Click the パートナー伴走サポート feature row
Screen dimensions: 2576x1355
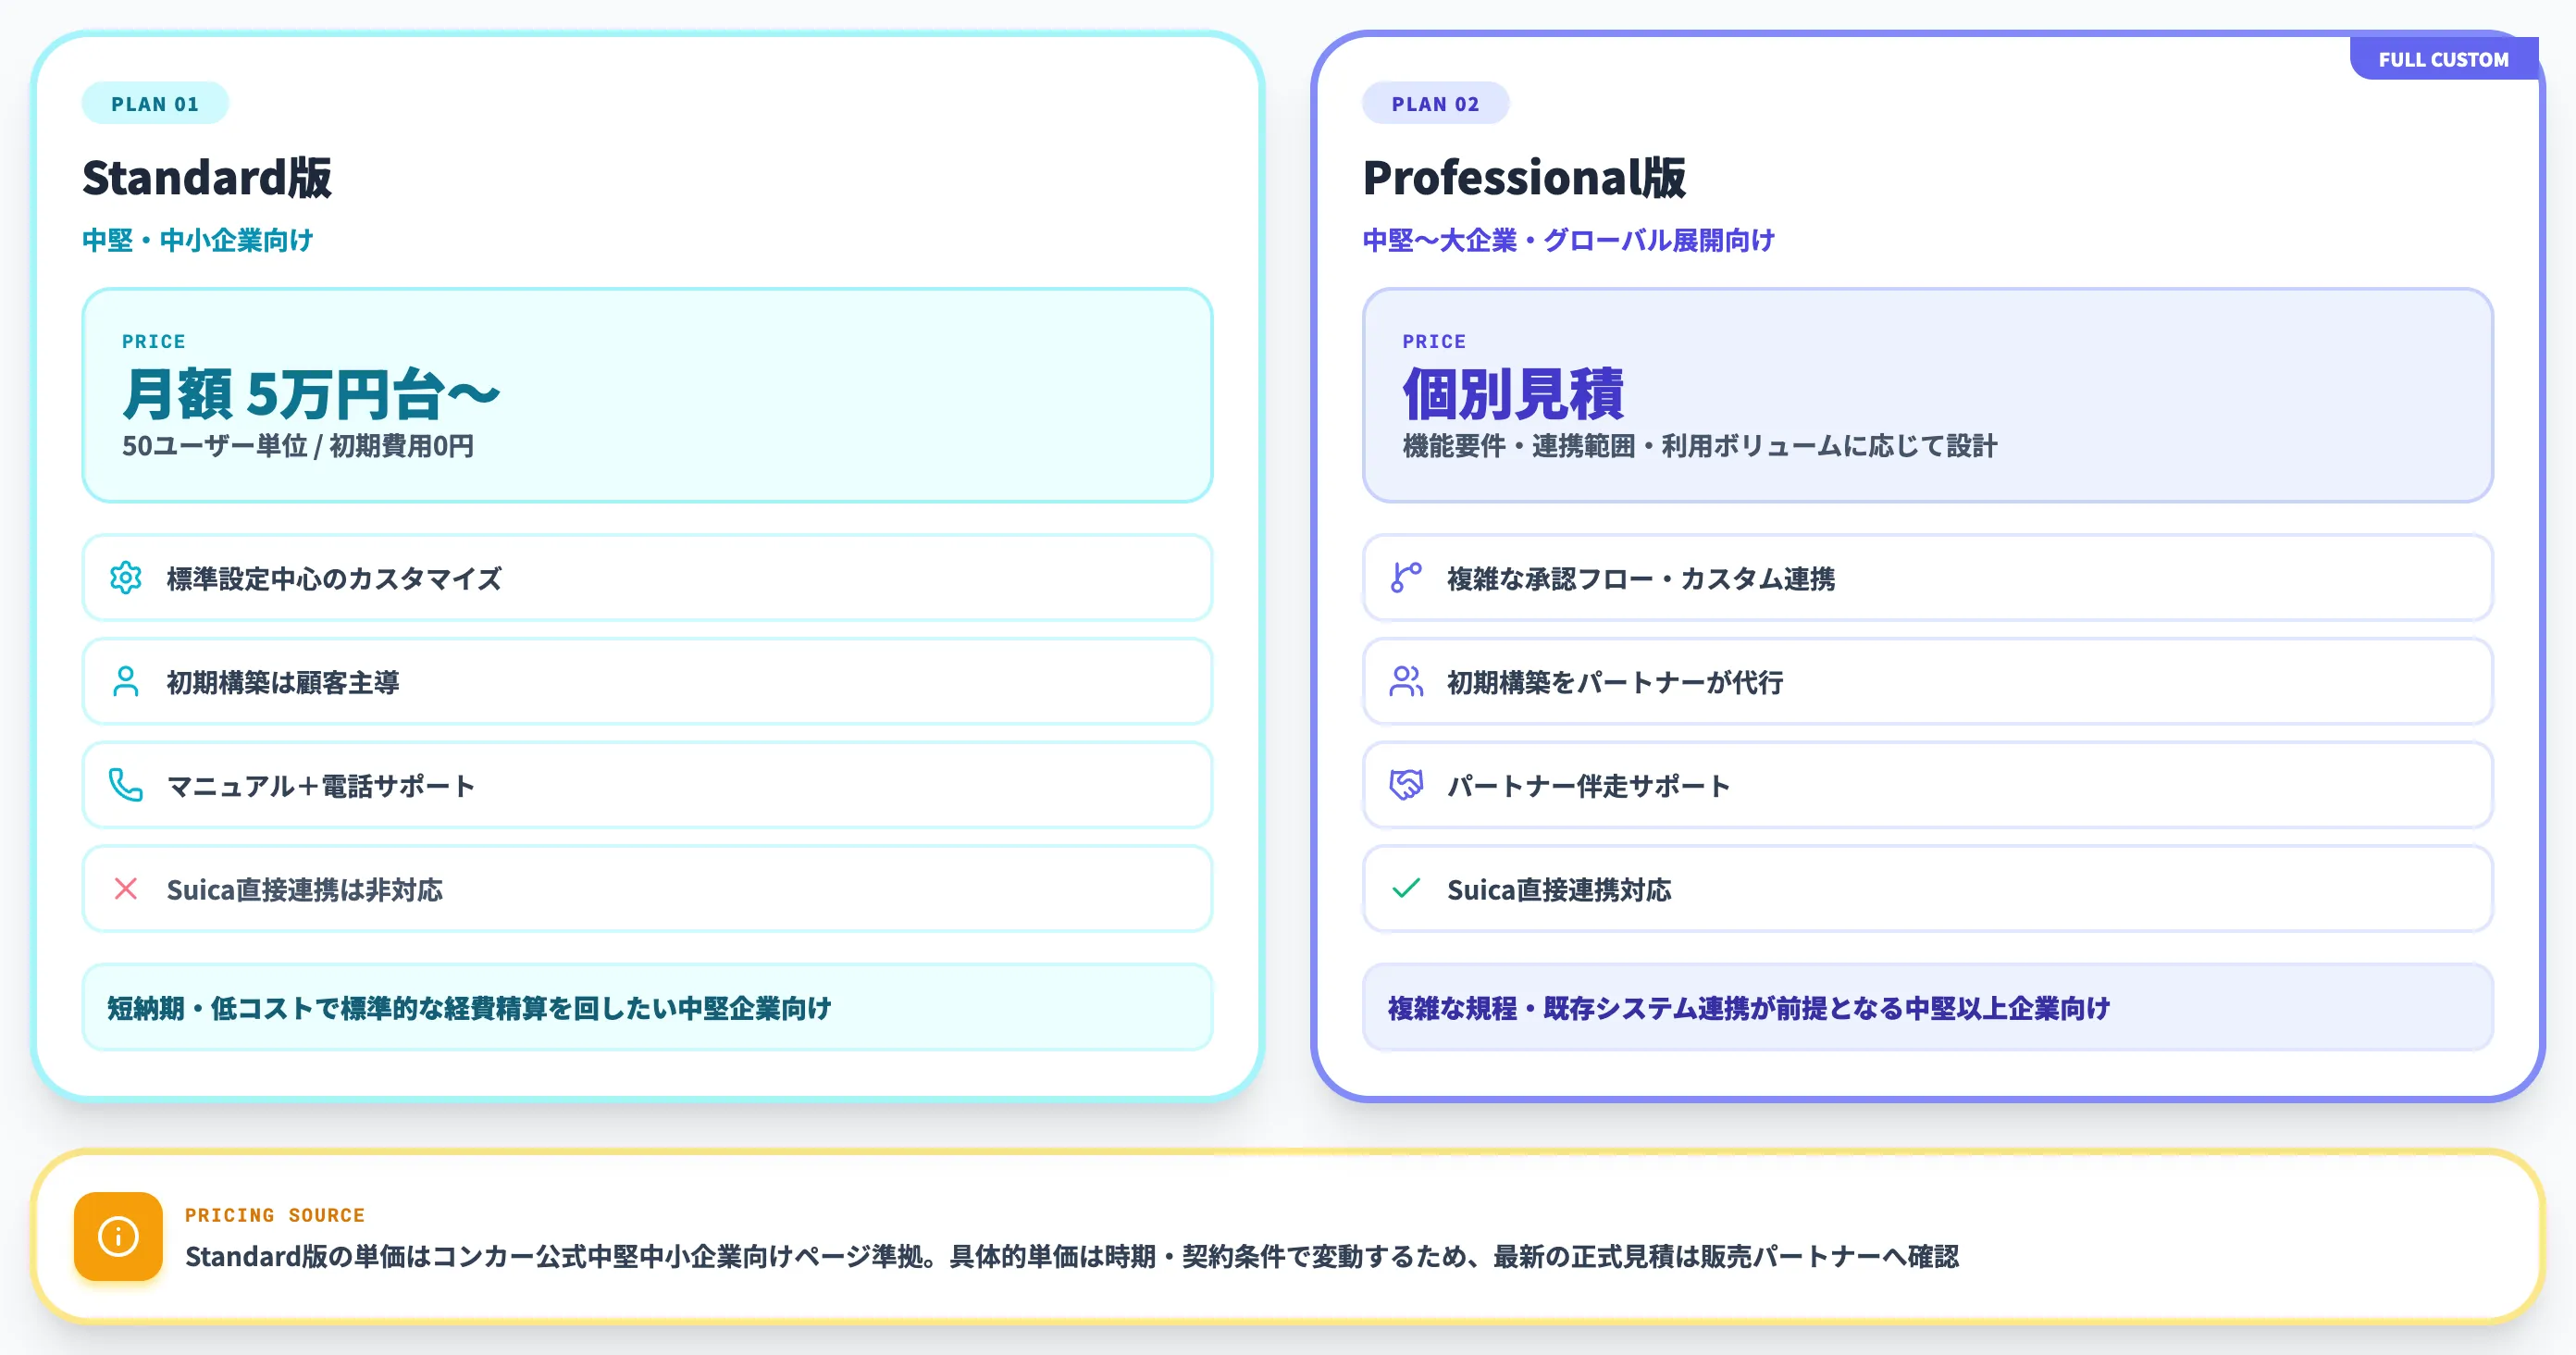click(x=1927, y=786)
